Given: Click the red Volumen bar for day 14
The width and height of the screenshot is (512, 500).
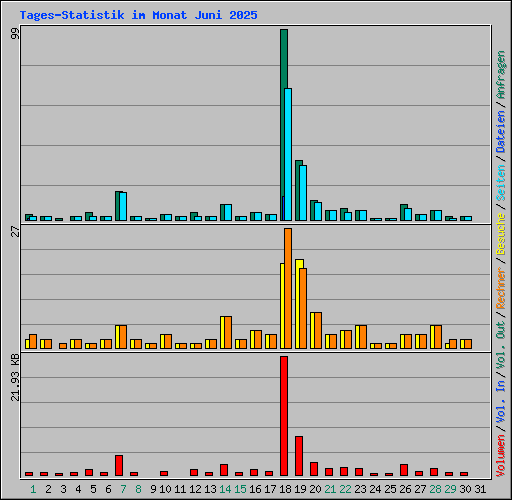Looking at the screenshot, I should point(224,470).
